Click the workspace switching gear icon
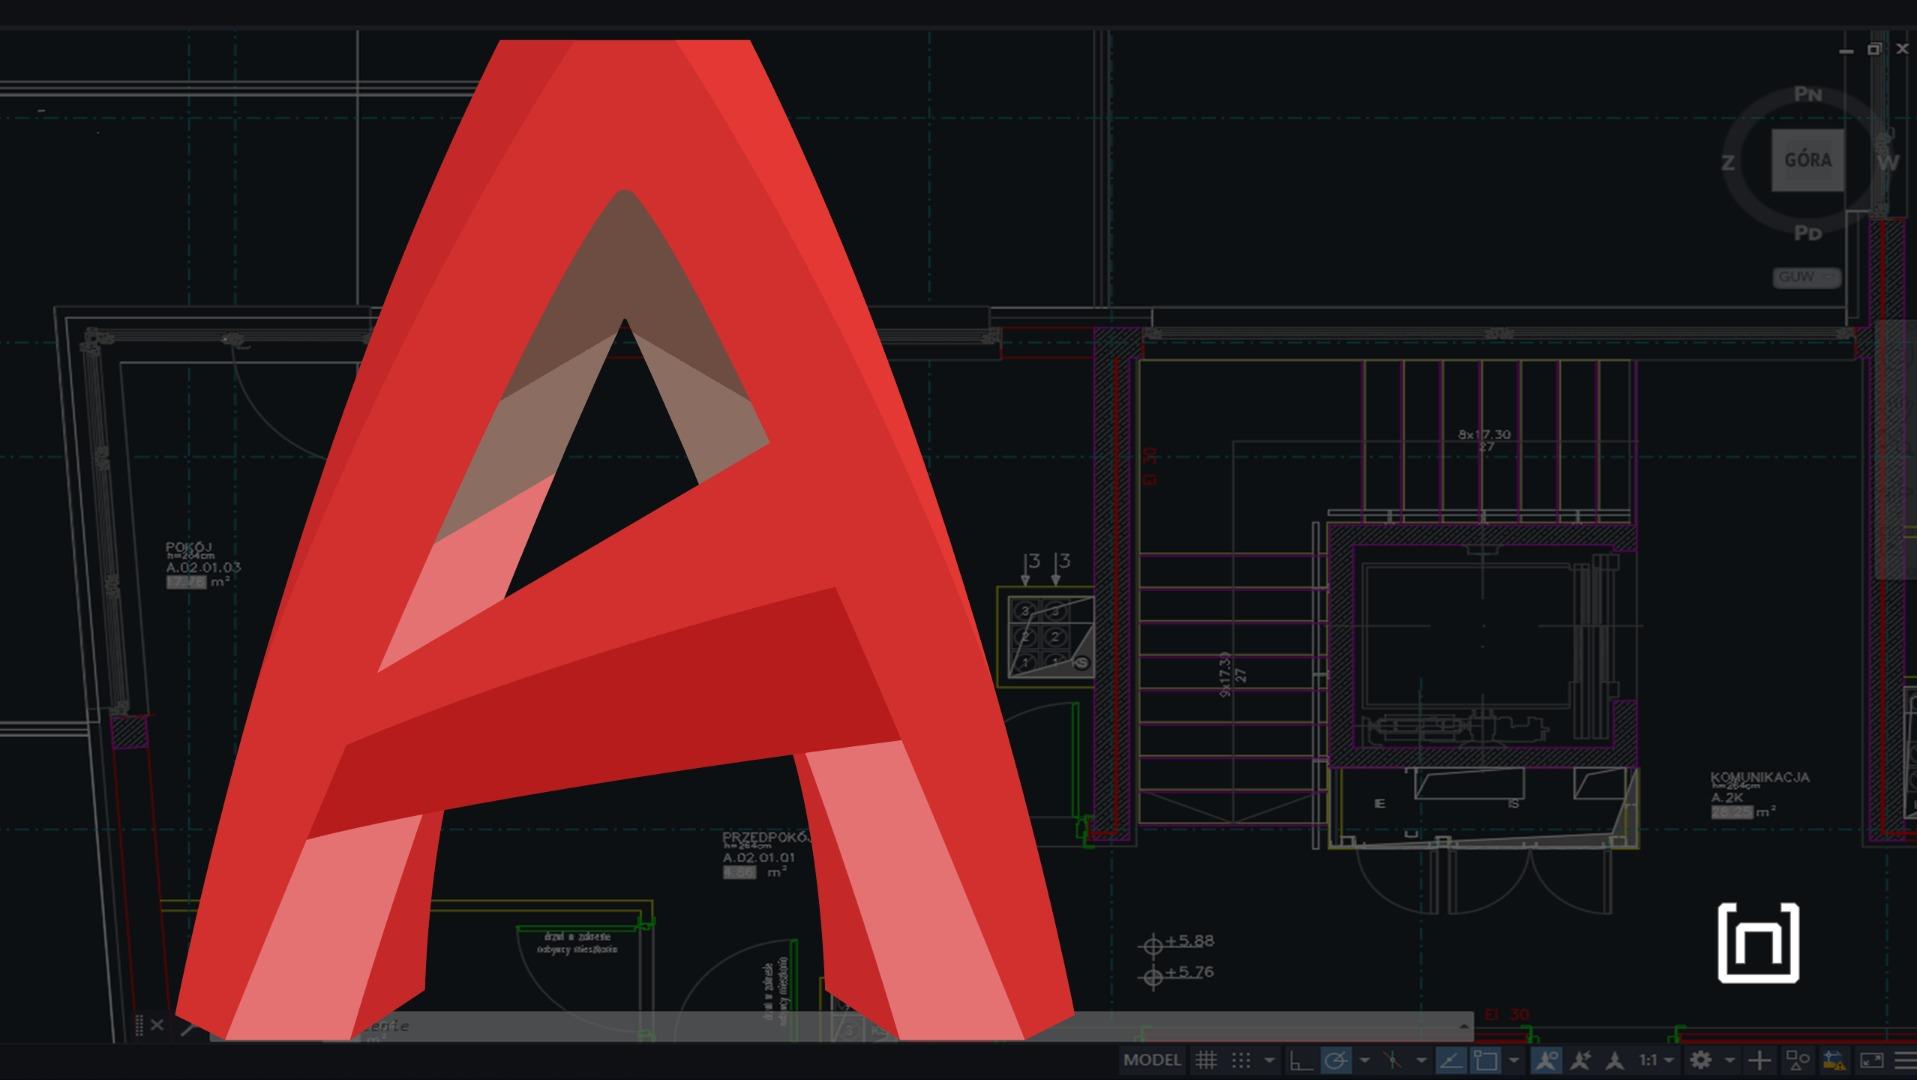The width and height of the screenshot is (1917, 1080). 1700,1060
